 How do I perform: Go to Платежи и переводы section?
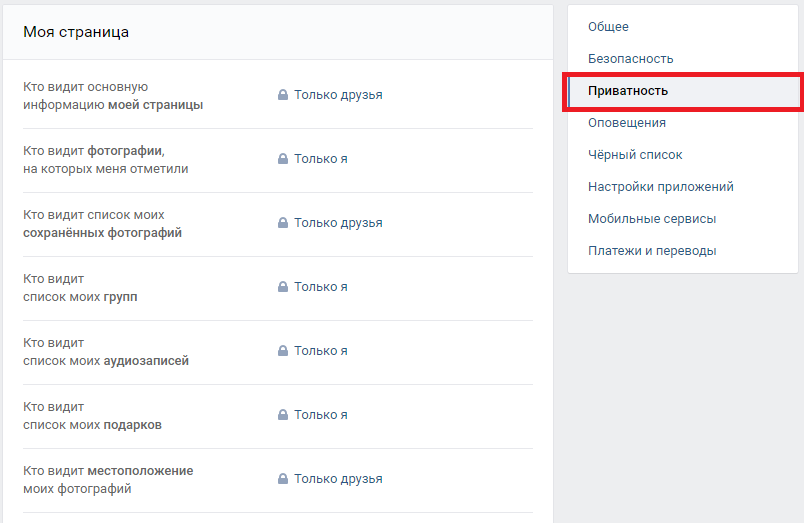coord(652,251)
